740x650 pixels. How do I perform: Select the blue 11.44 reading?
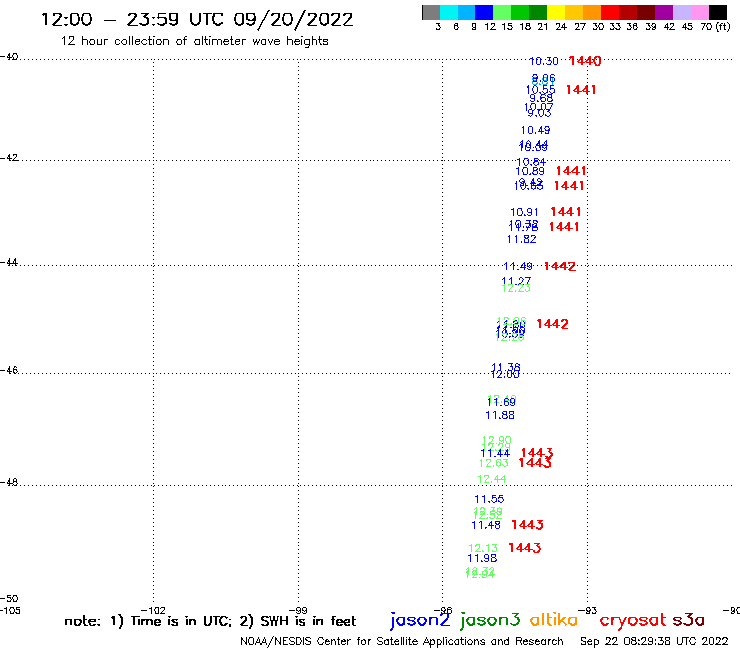(495, 454)
